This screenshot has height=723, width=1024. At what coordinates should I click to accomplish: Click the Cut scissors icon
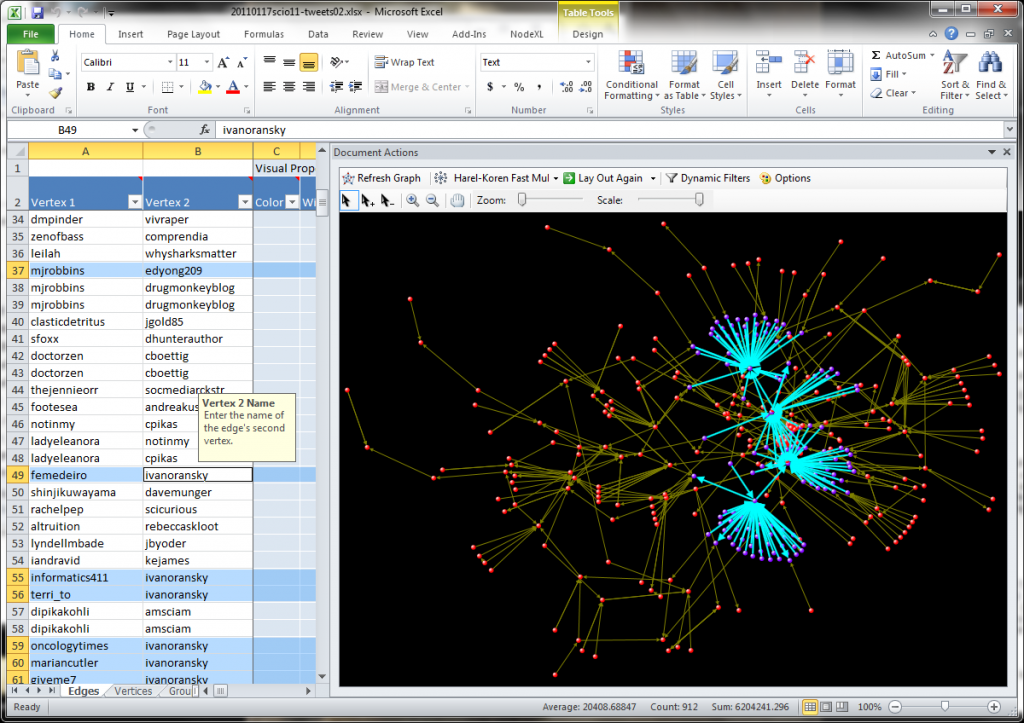(x=56, y=56)
